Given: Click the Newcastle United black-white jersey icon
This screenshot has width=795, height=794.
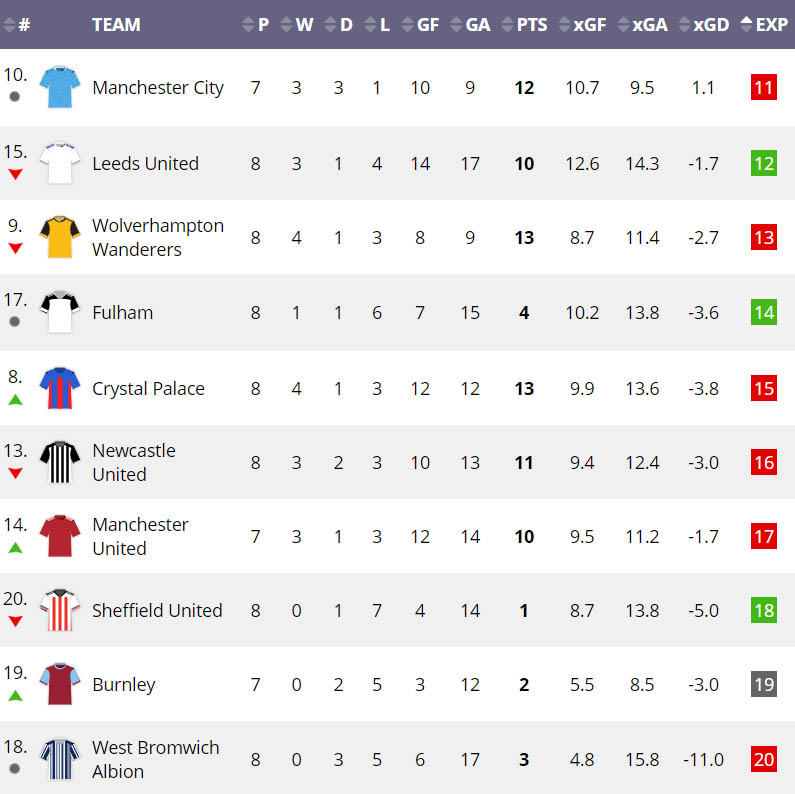Looking at the screenshot, I should click(59, 462).
